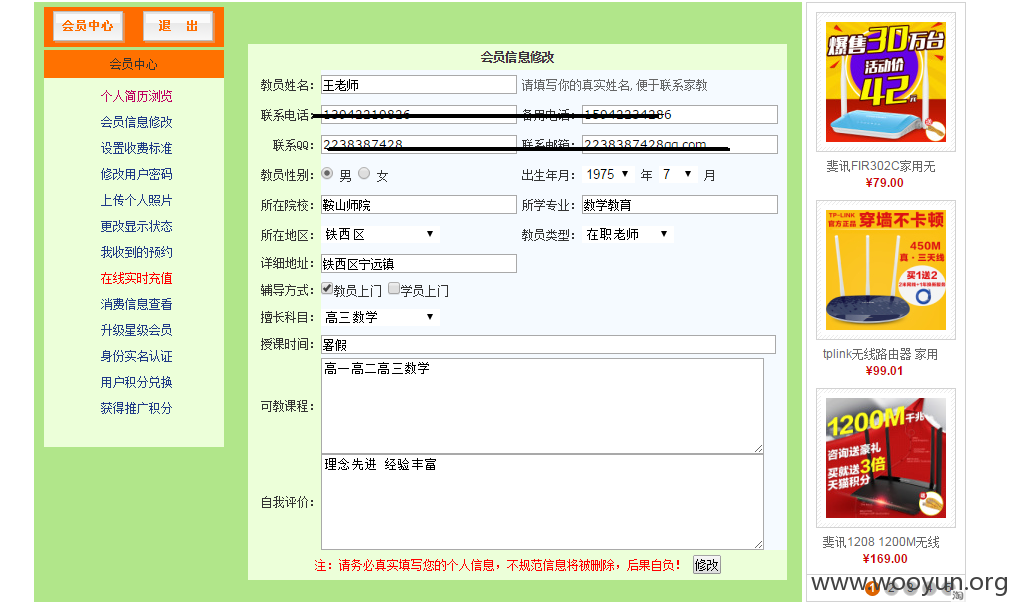Viewport: 1017px width, 611px height.
Task: Select 修改用户密码 in the sidebar
Action: [x=136, y=174]
